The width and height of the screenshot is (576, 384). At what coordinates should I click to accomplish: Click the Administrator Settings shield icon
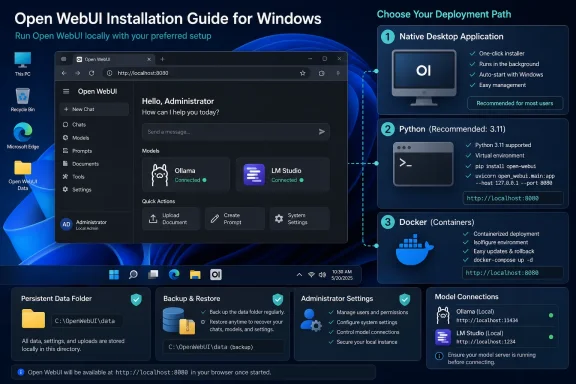404,299
